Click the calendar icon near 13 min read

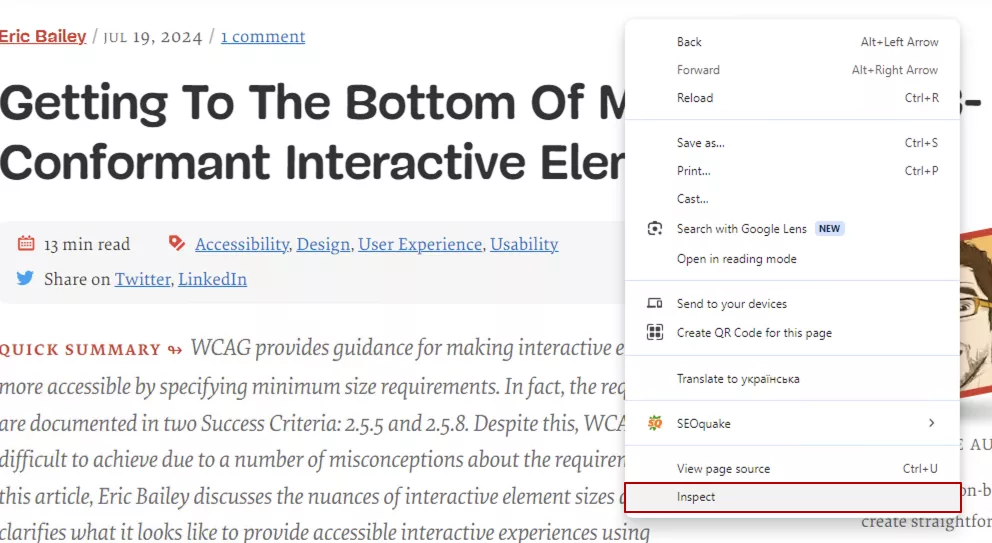click(26, 243)
